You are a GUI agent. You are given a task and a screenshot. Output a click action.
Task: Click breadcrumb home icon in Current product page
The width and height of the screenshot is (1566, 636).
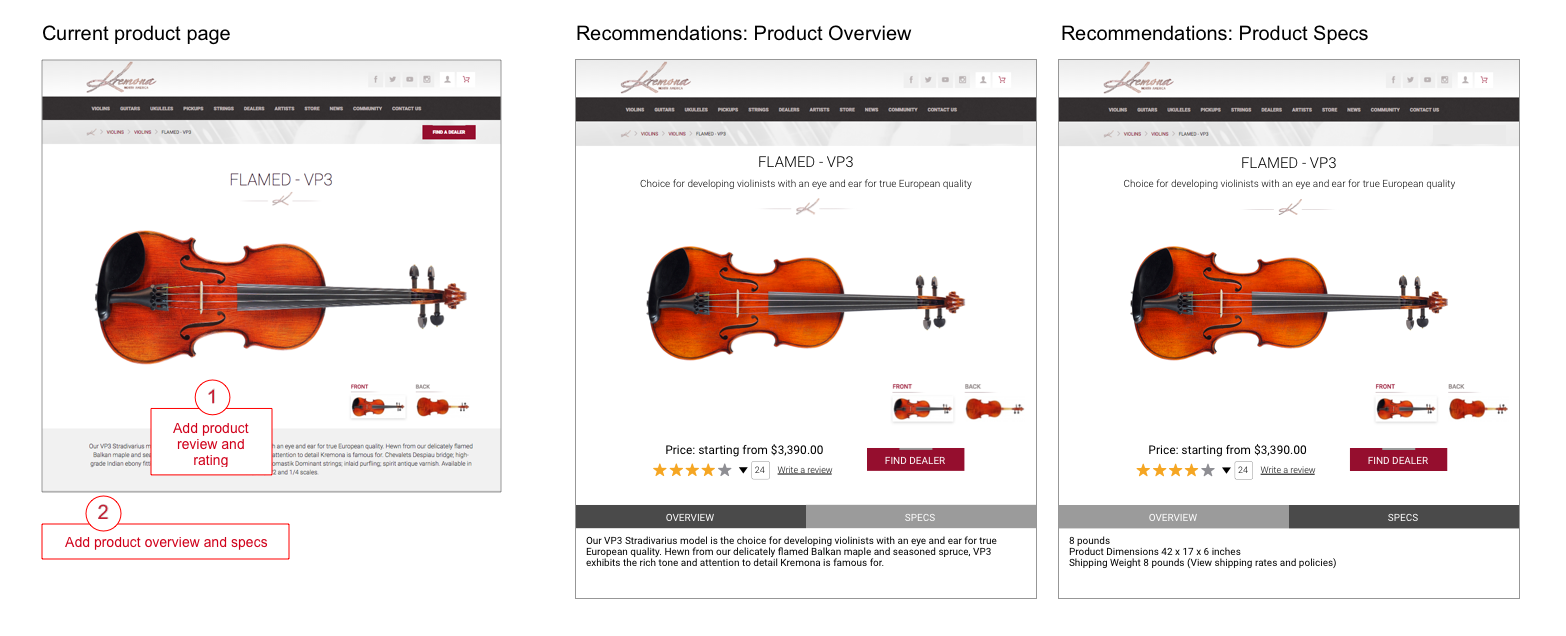pos(90,132)
